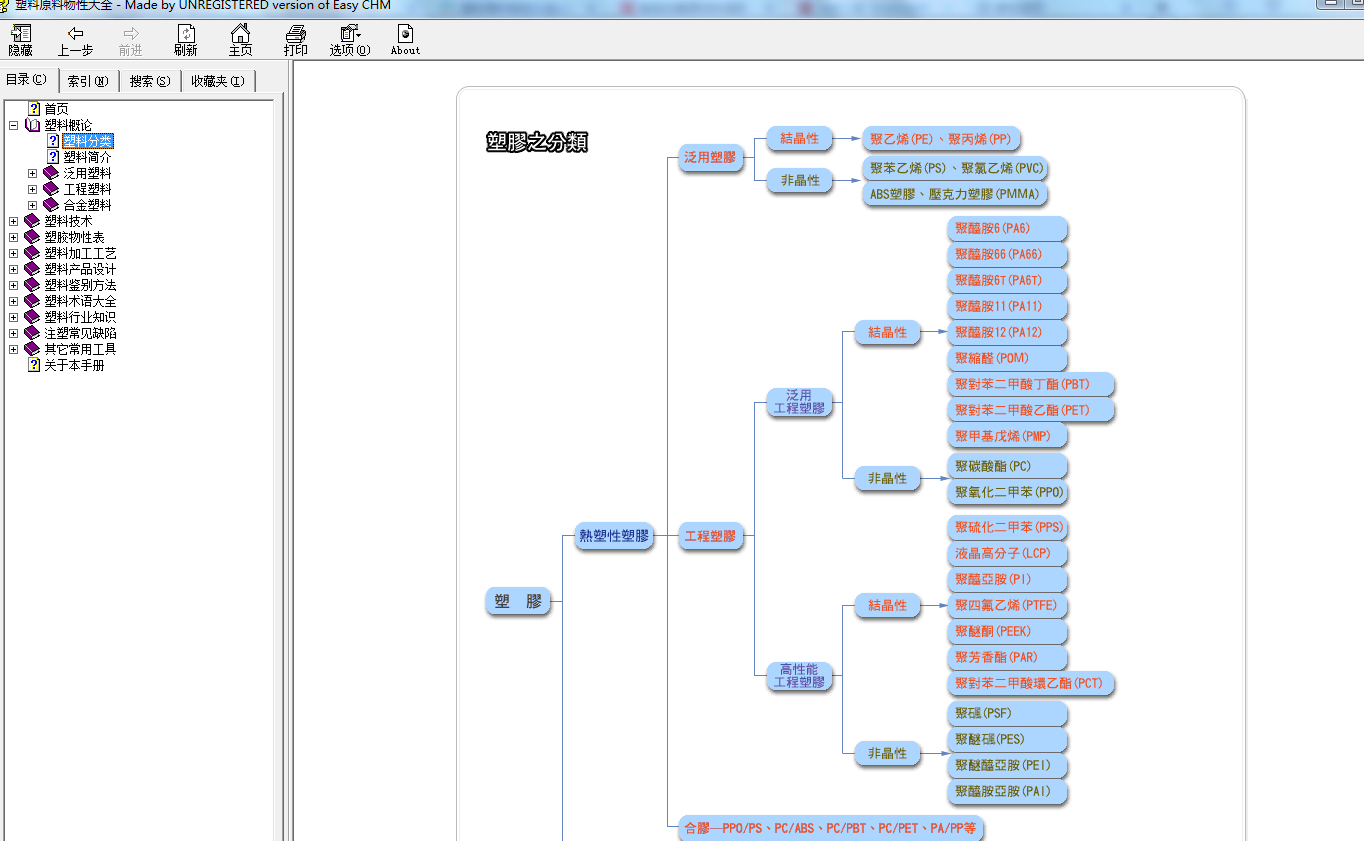
Task: Open the 关于本手册 topic
Action: (74, 365)
